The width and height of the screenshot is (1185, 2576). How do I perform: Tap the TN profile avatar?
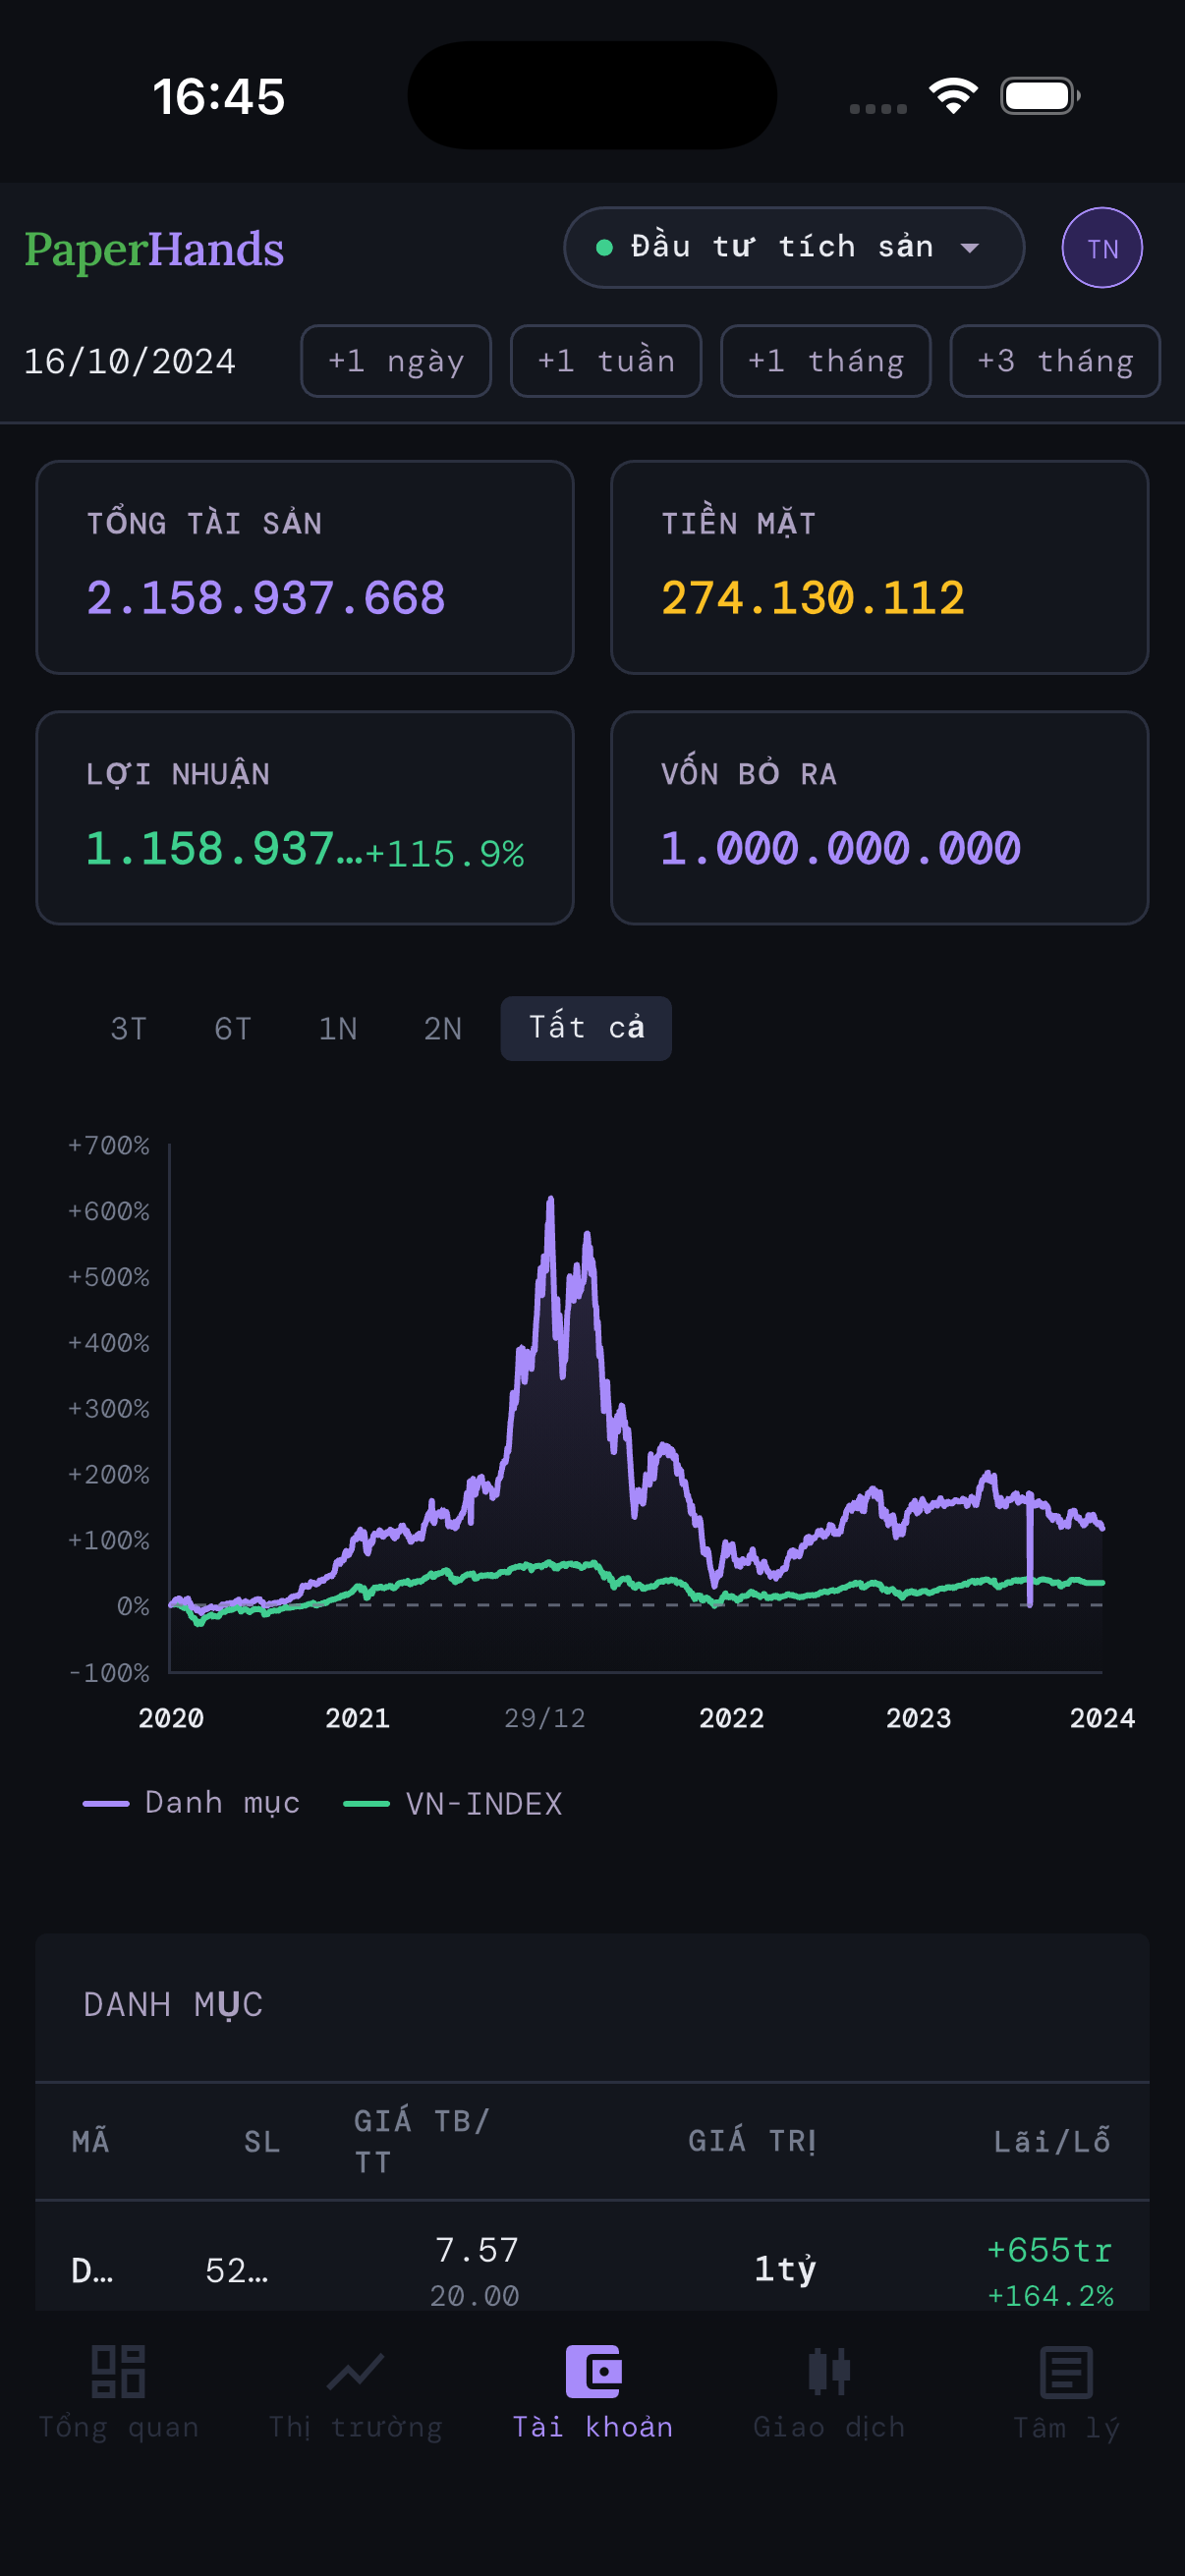(1102, 248)
